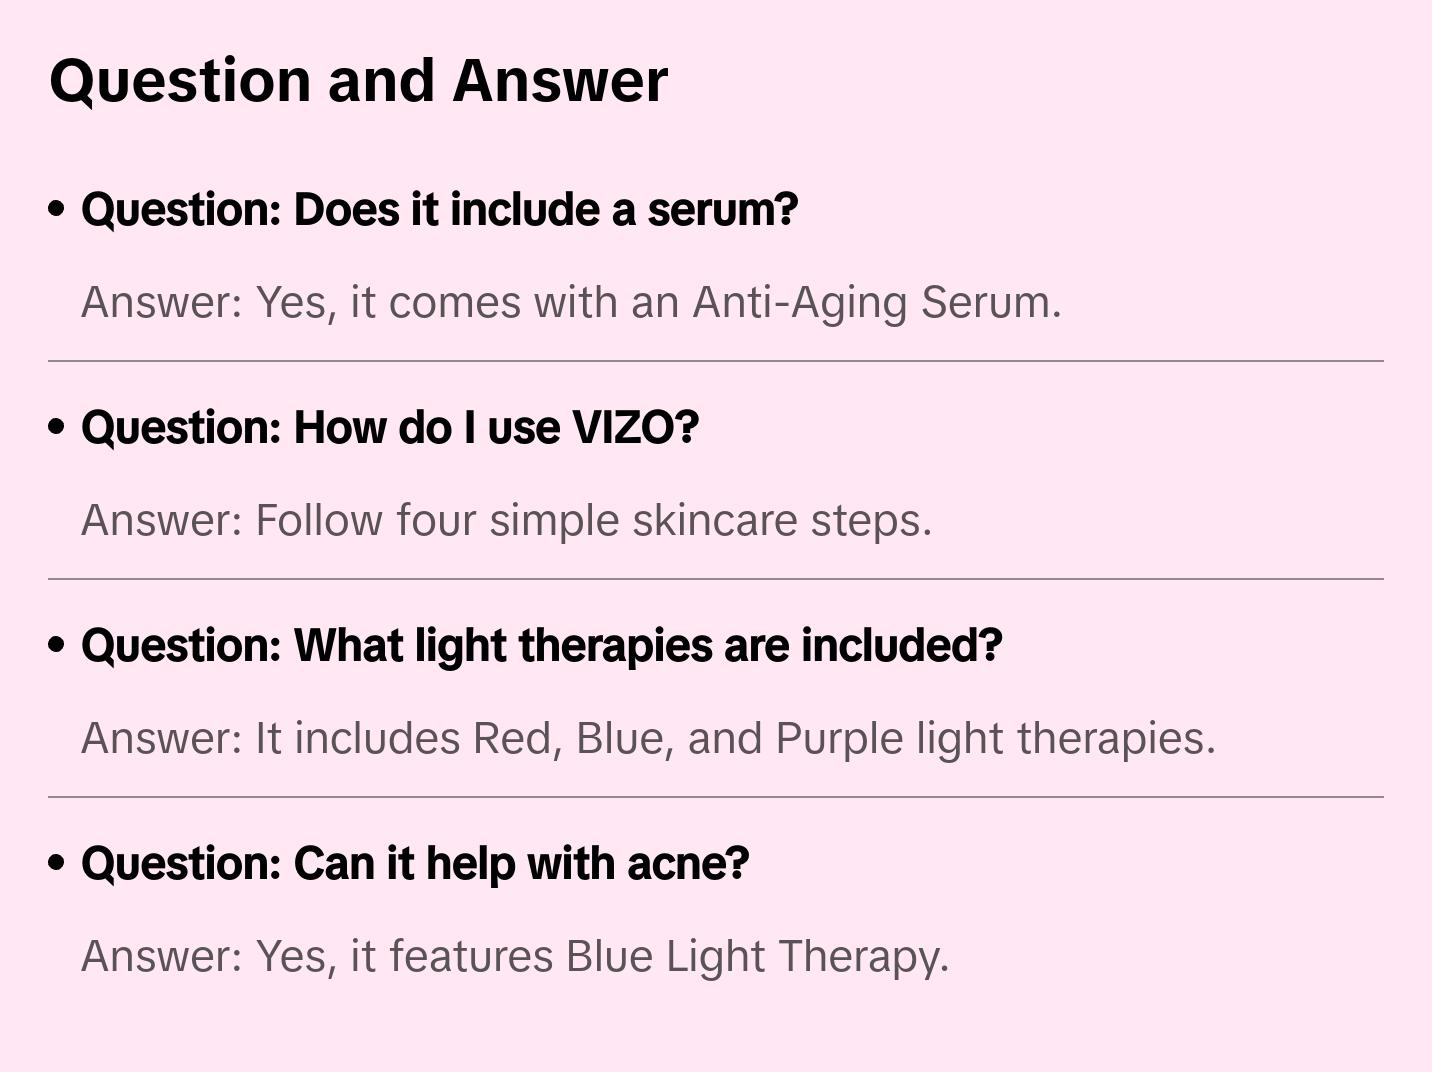This screenshot has height=1072, width=1432.
Task: Click the bullet before the light therapies question
Action: [x=57, y=645]
